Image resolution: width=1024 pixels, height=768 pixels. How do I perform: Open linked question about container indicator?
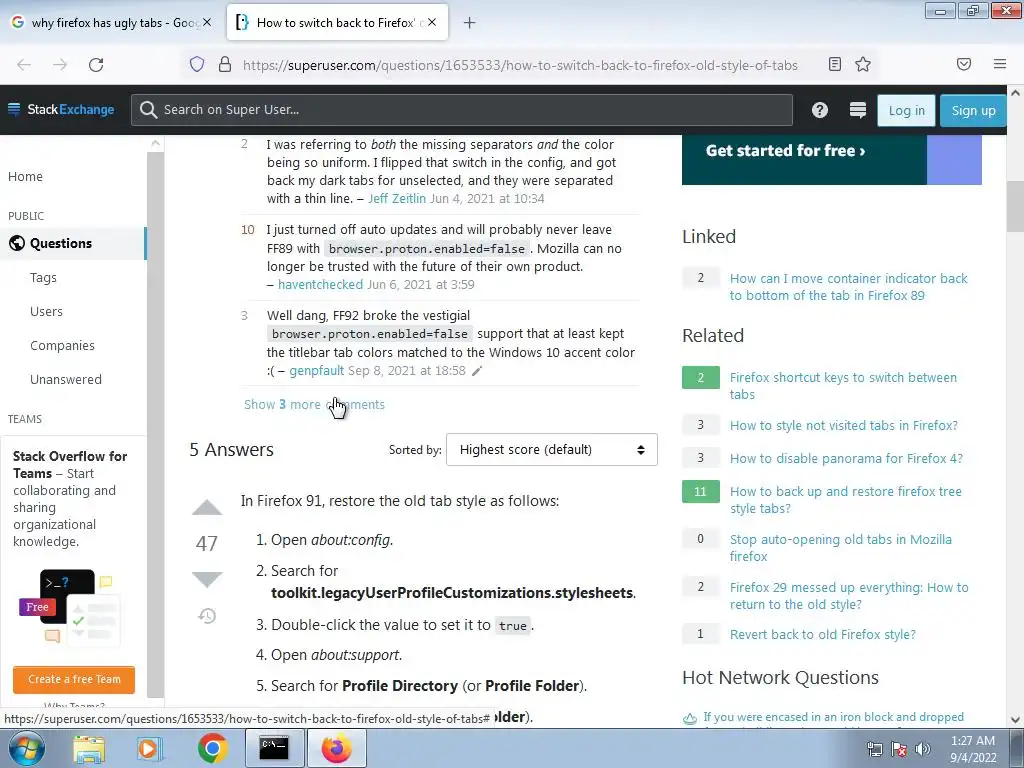coord(848,287)
